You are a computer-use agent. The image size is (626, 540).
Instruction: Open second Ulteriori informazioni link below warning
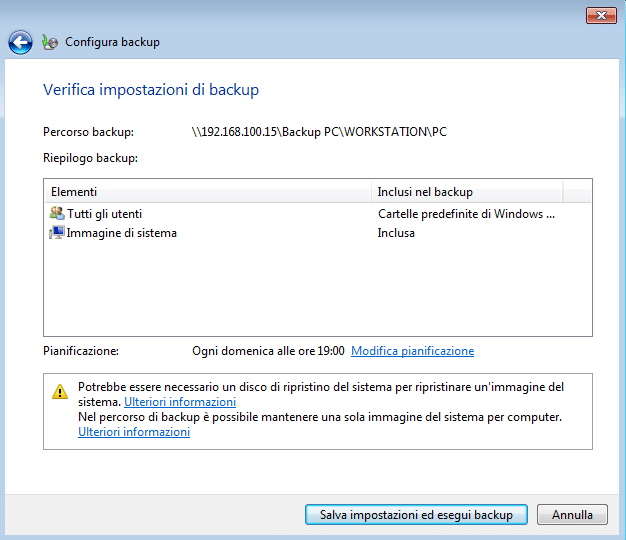(x=134, y=432)
